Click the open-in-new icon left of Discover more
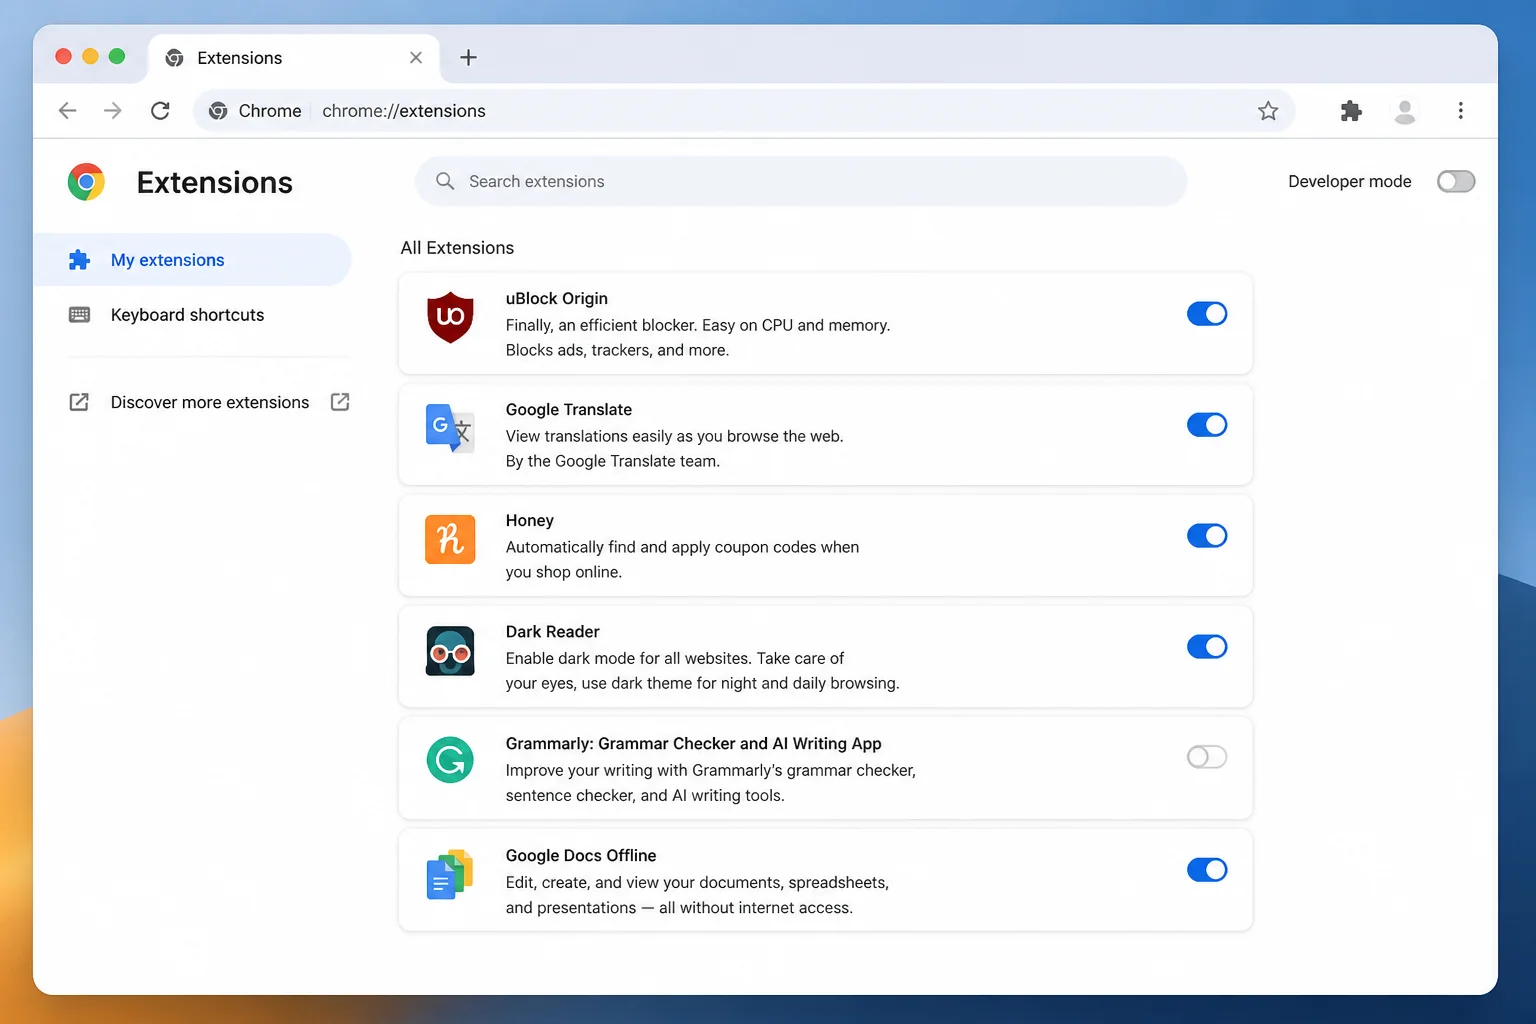 coord(79,402)
